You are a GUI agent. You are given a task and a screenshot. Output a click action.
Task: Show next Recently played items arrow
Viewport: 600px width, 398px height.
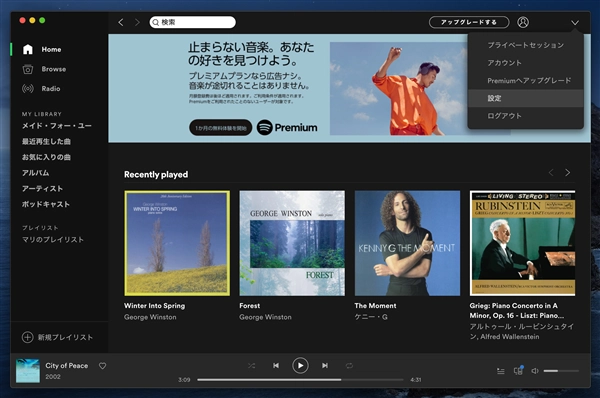567,173
